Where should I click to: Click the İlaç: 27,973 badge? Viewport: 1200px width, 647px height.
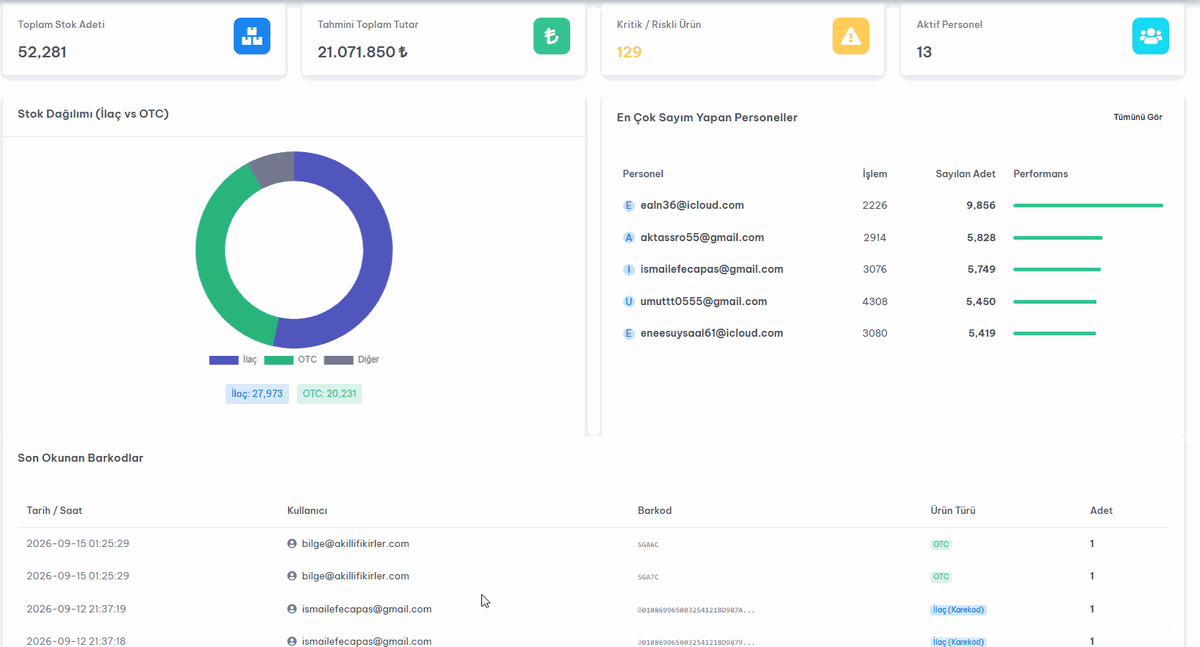[x=257, y=394]
